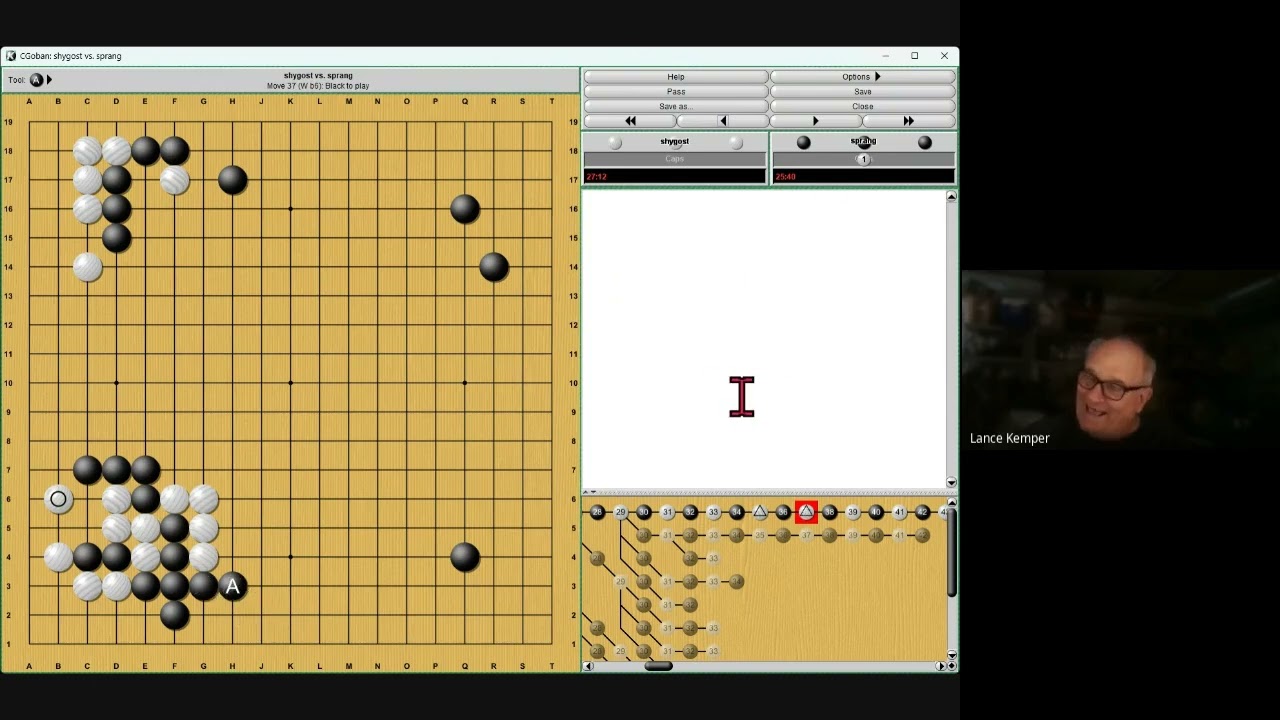Viewport: 1280px width, 720px height.
Task: Click game tree scroll left arrow
Action: pos(588,666)
